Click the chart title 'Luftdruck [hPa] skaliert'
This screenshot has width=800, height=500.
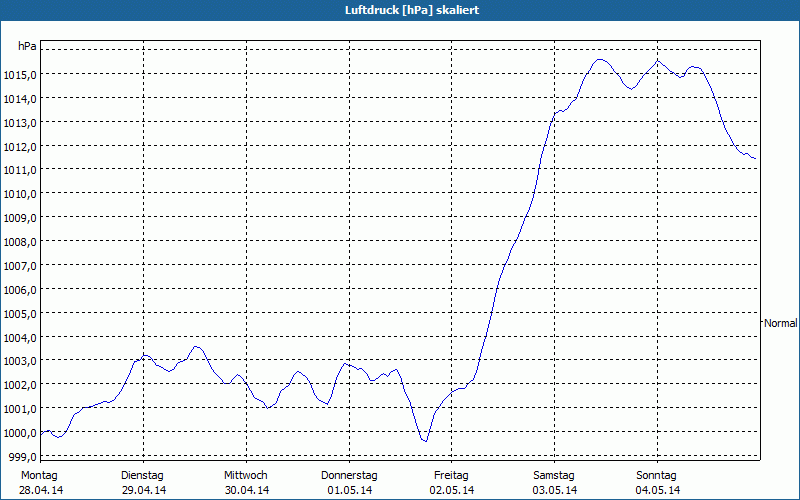412,10
